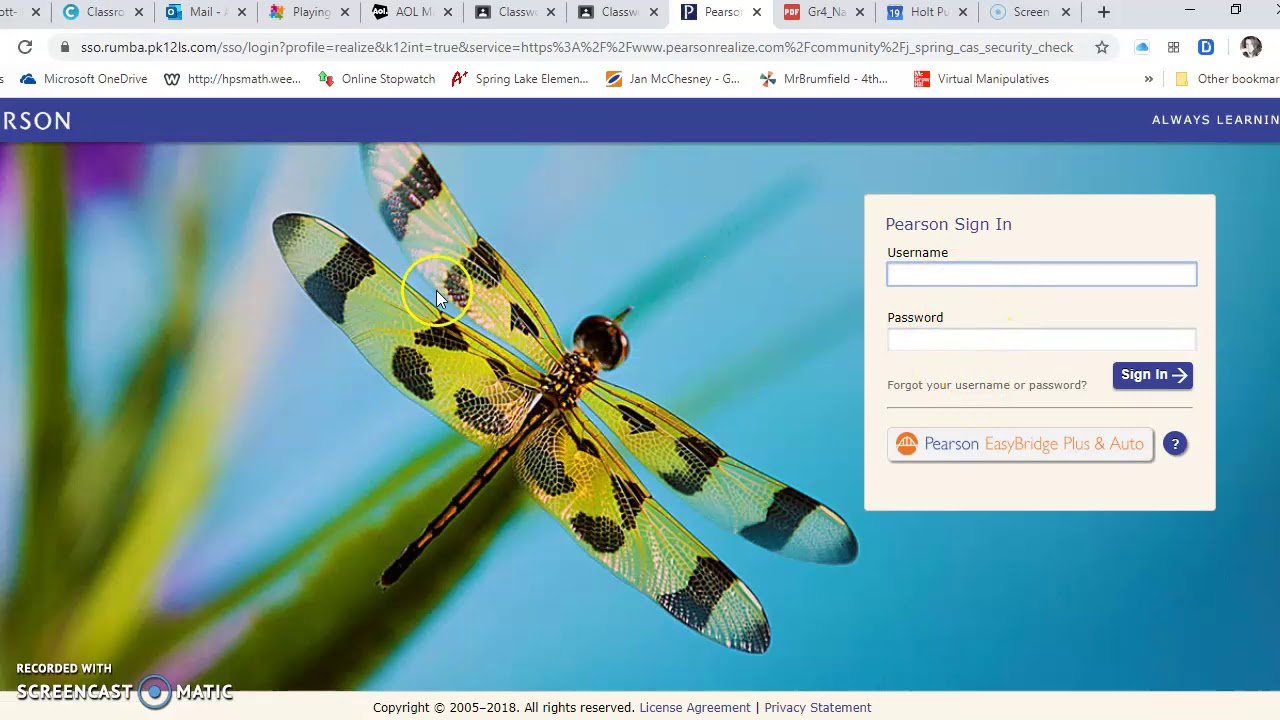Click the Pearson logo in the header

tap(35, 121)
